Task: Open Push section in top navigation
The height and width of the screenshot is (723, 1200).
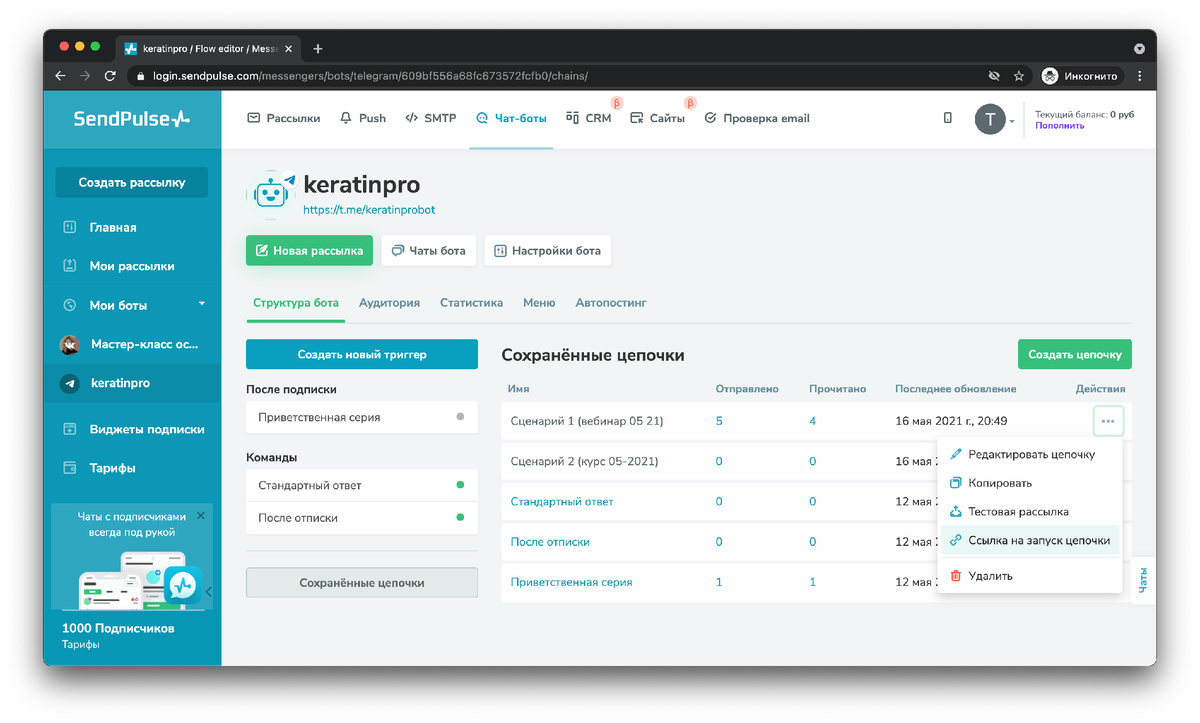Action: click(363, 118)
